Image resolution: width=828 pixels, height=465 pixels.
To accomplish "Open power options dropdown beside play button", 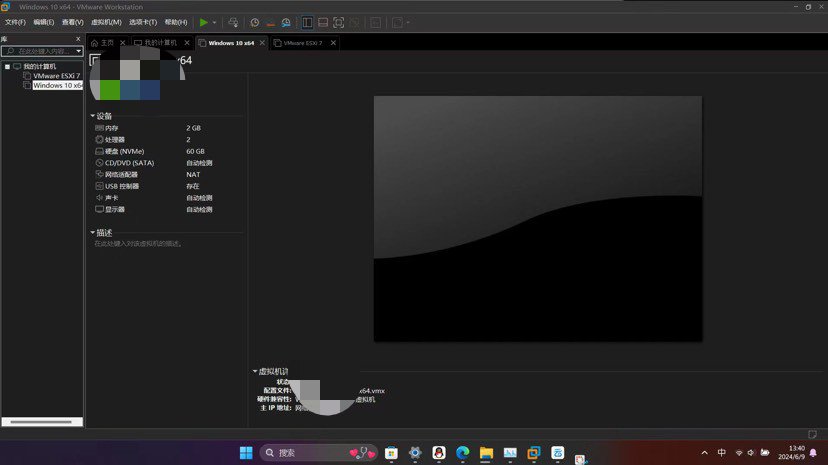I will pos(214,23).
